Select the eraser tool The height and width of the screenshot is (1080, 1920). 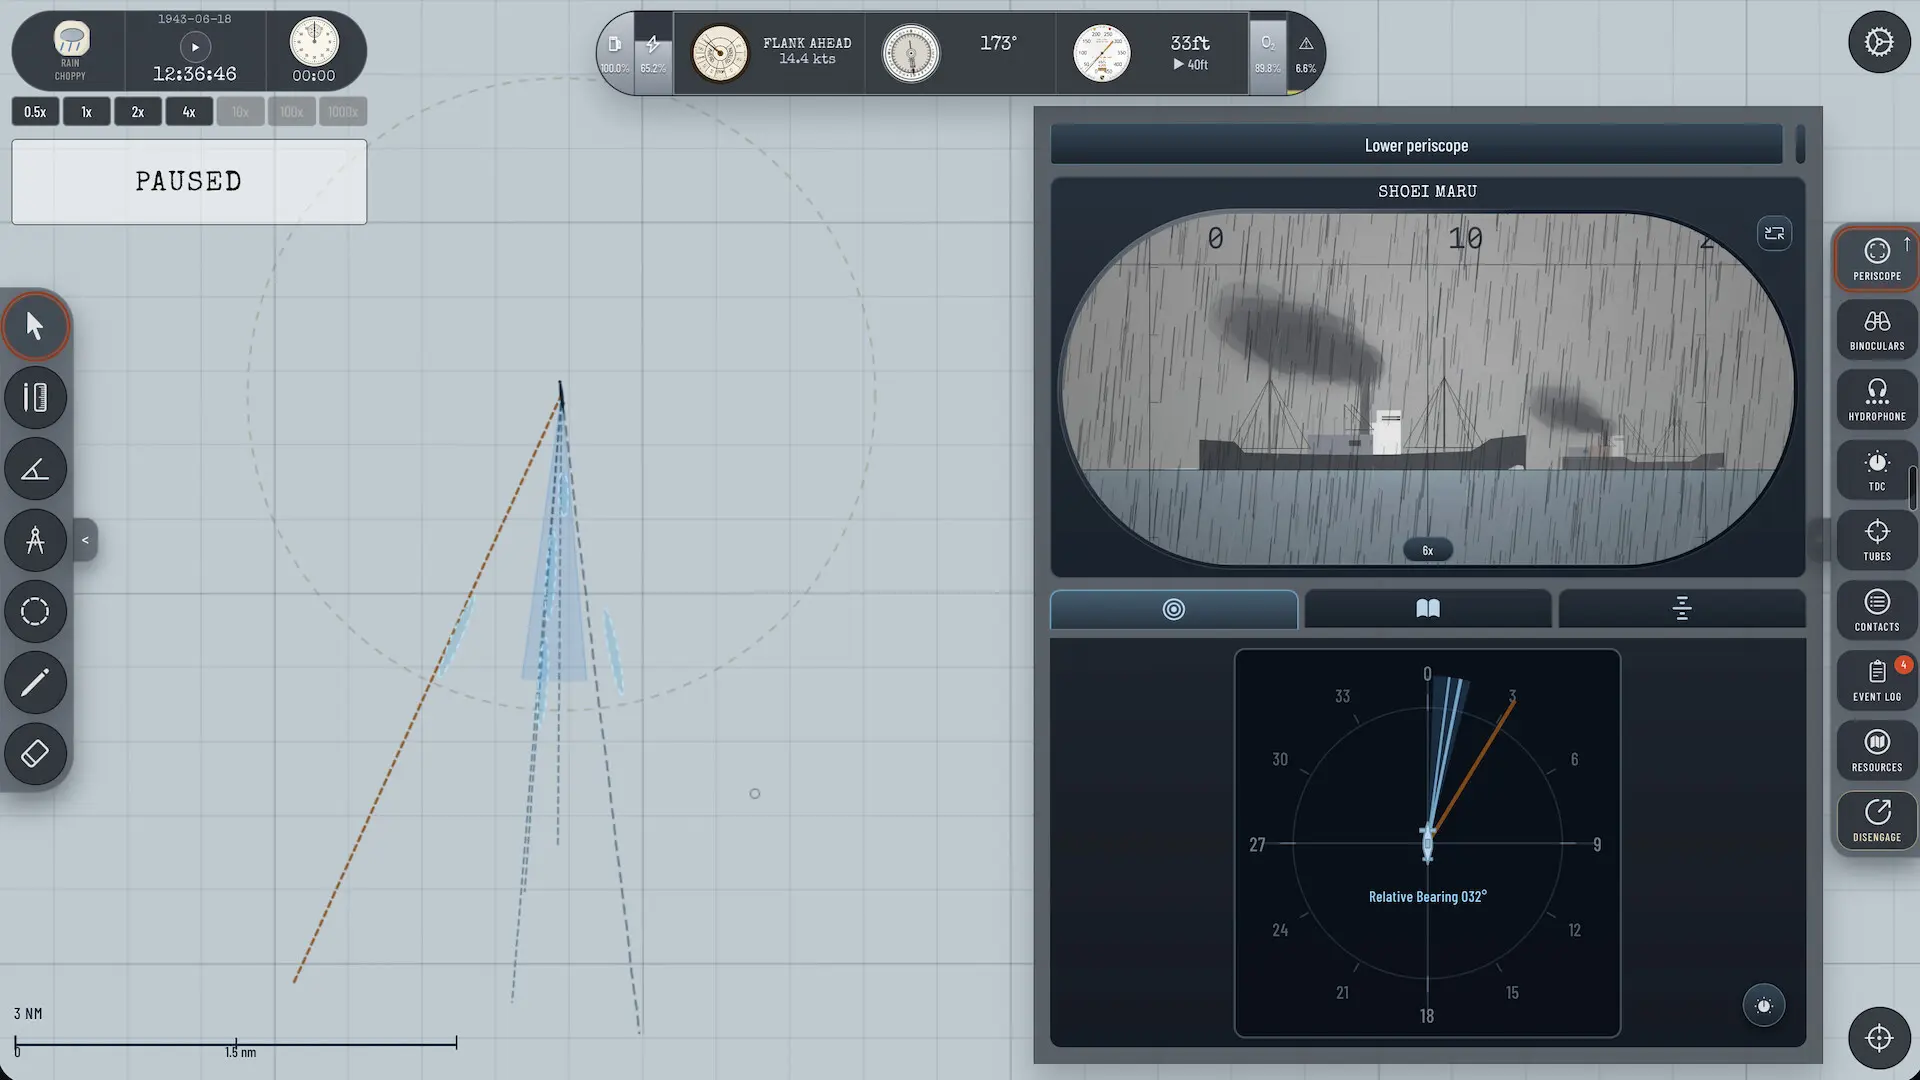coord(35,753)
